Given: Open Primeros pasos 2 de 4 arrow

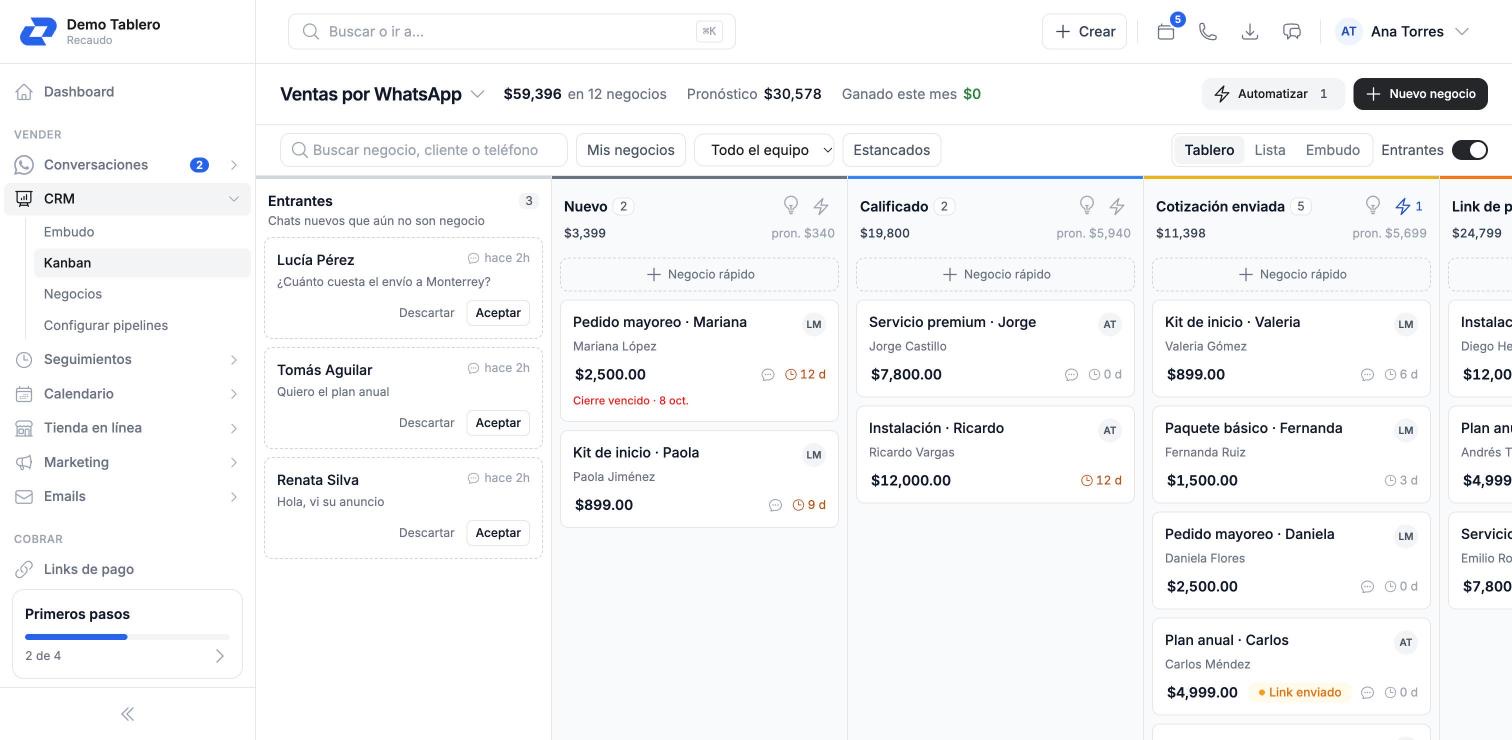Looking at the screenshot, I should tap(220, 657).
